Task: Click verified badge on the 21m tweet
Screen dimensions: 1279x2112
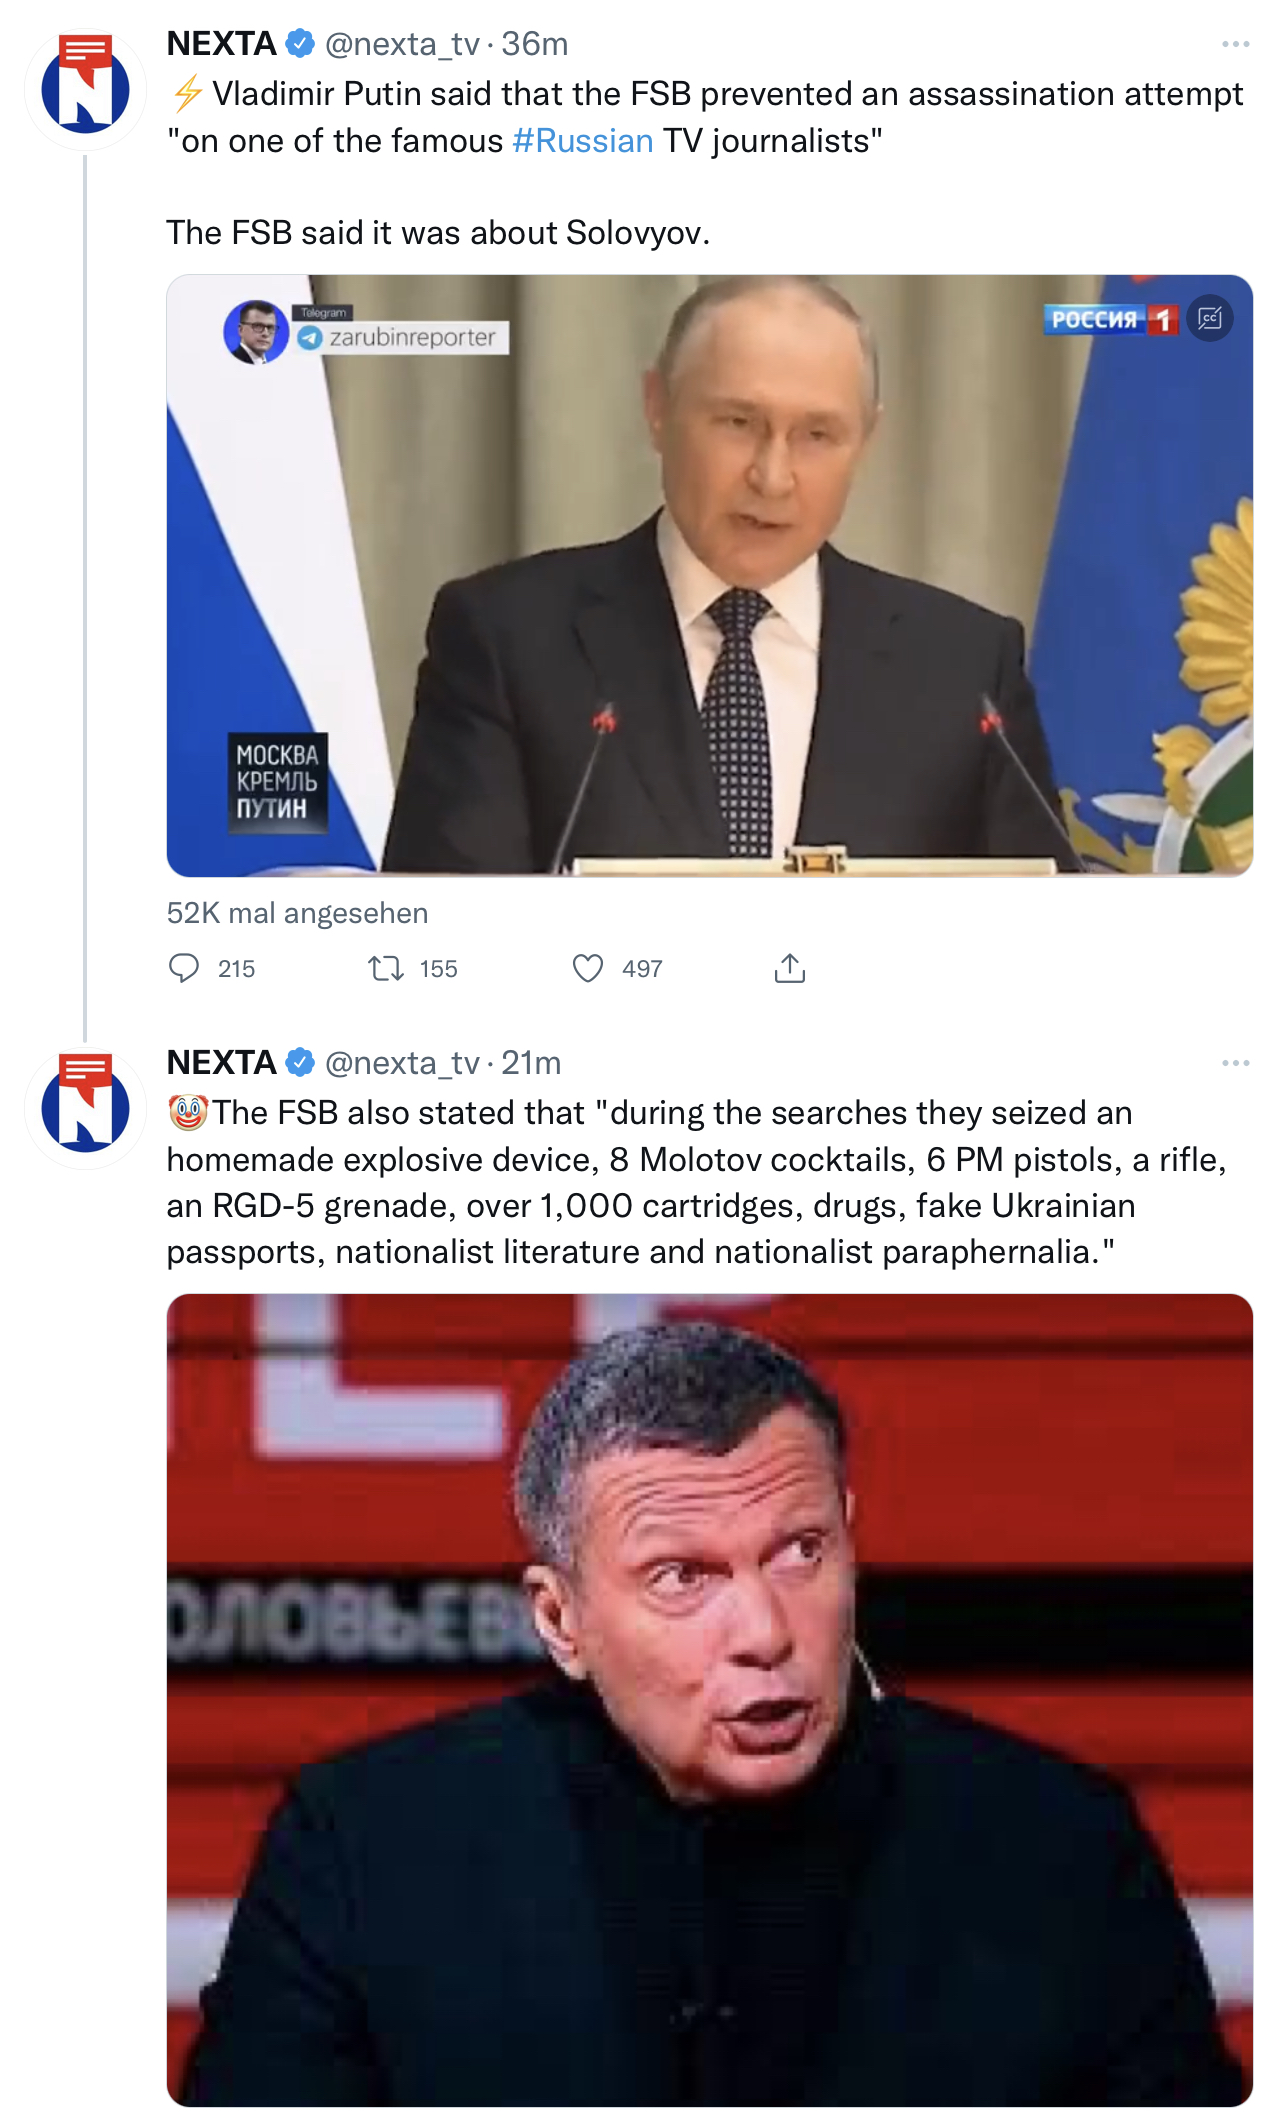Action: point(300,1062)
